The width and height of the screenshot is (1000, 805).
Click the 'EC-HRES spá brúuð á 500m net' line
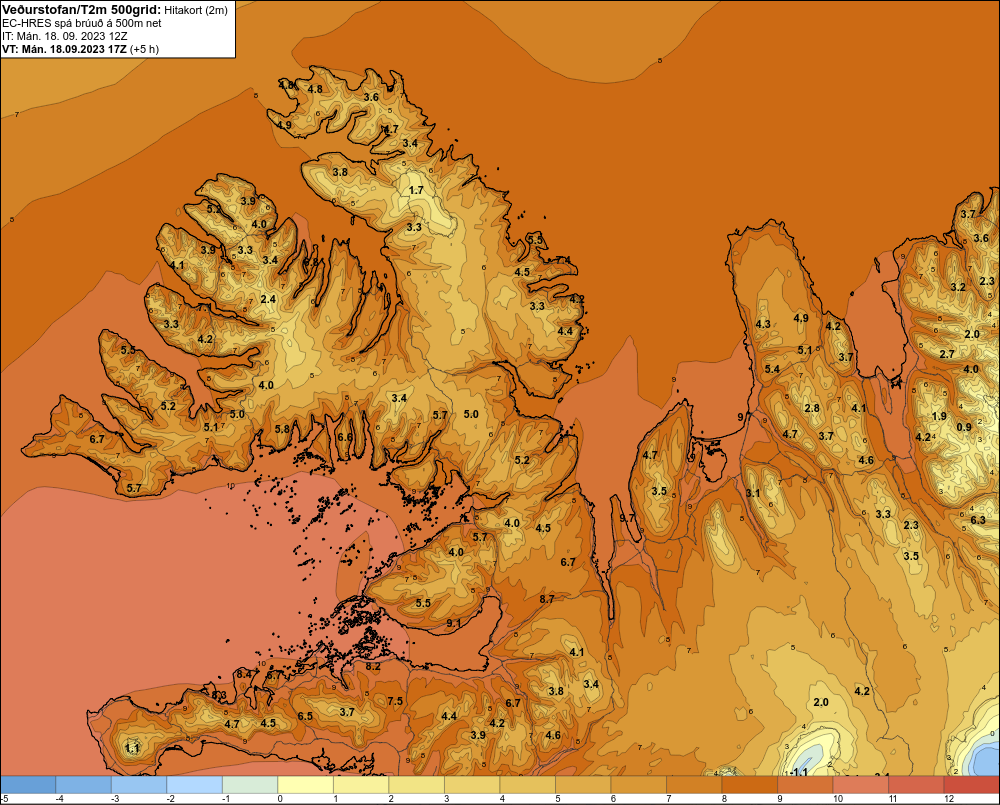82,23
